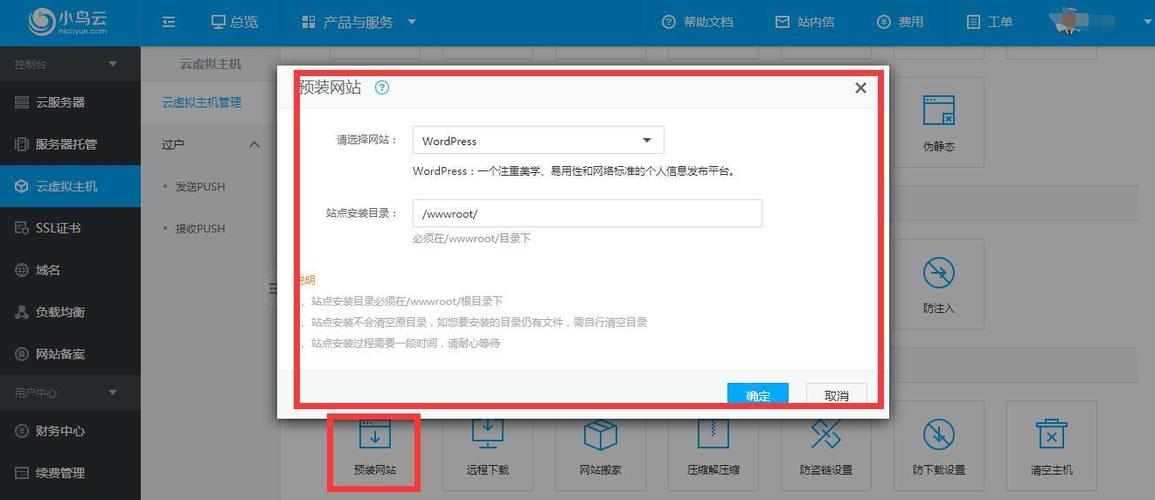Expand 产品与服务 dropdown menu
This screenshot has width=1155, height=500.
359,22
